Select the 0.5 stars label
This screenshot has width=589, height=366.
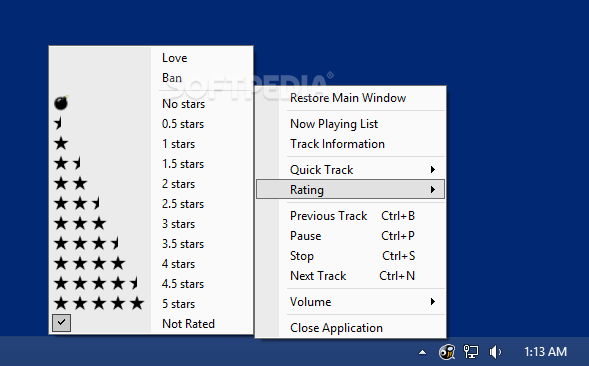pos(183,124)
